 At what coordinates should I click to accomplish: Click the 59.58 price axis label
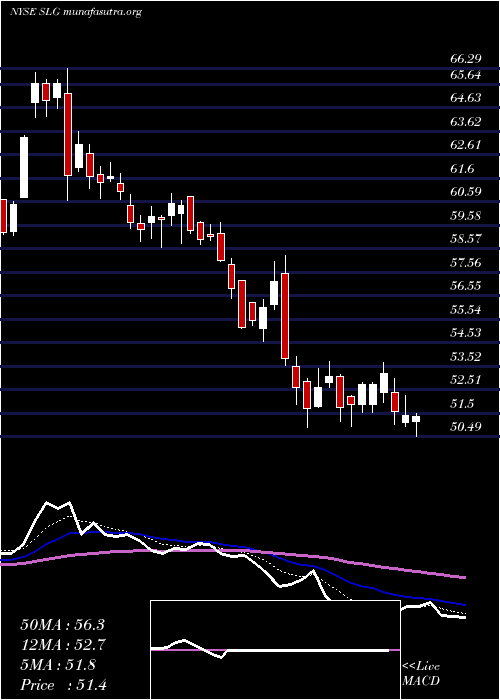coord(465,216)
